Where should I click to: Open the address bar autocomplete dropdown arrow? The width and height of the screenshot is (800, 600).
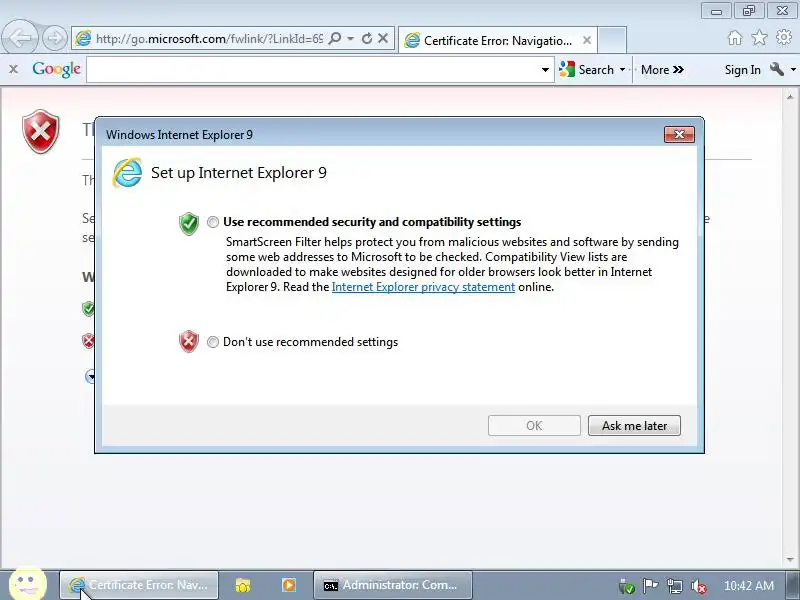(351, 39)
